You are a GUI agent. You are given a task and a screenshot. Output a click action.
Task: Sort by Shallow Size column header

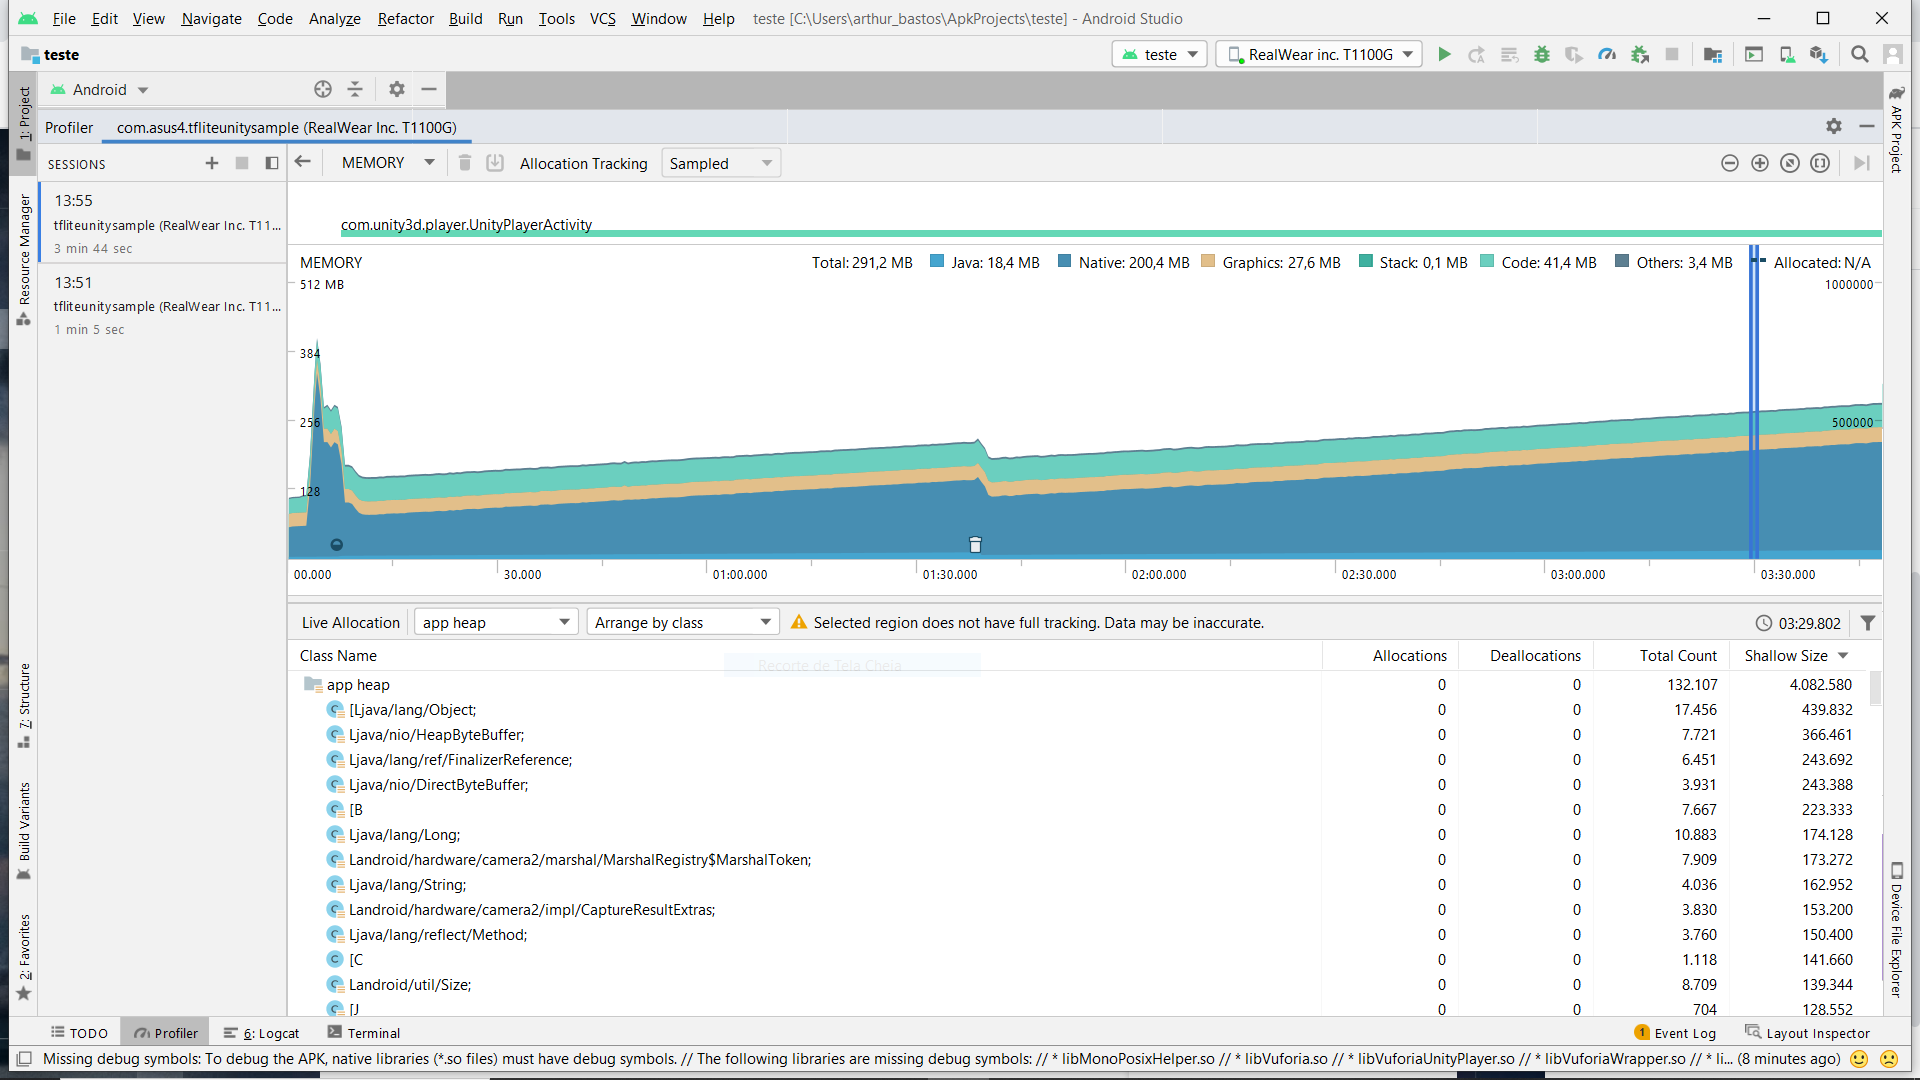pos(1795,656)
